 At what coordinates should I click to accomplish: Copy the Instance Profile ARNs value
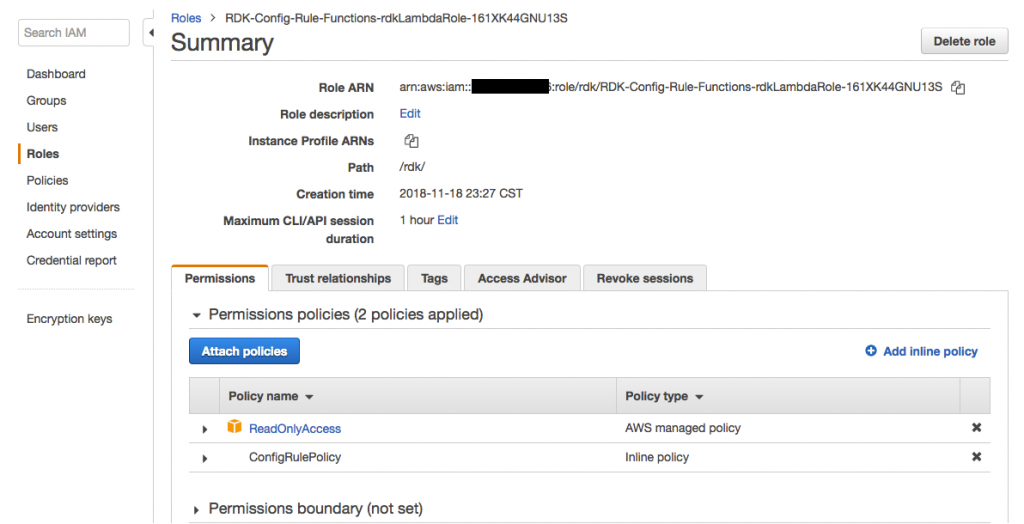411,140
